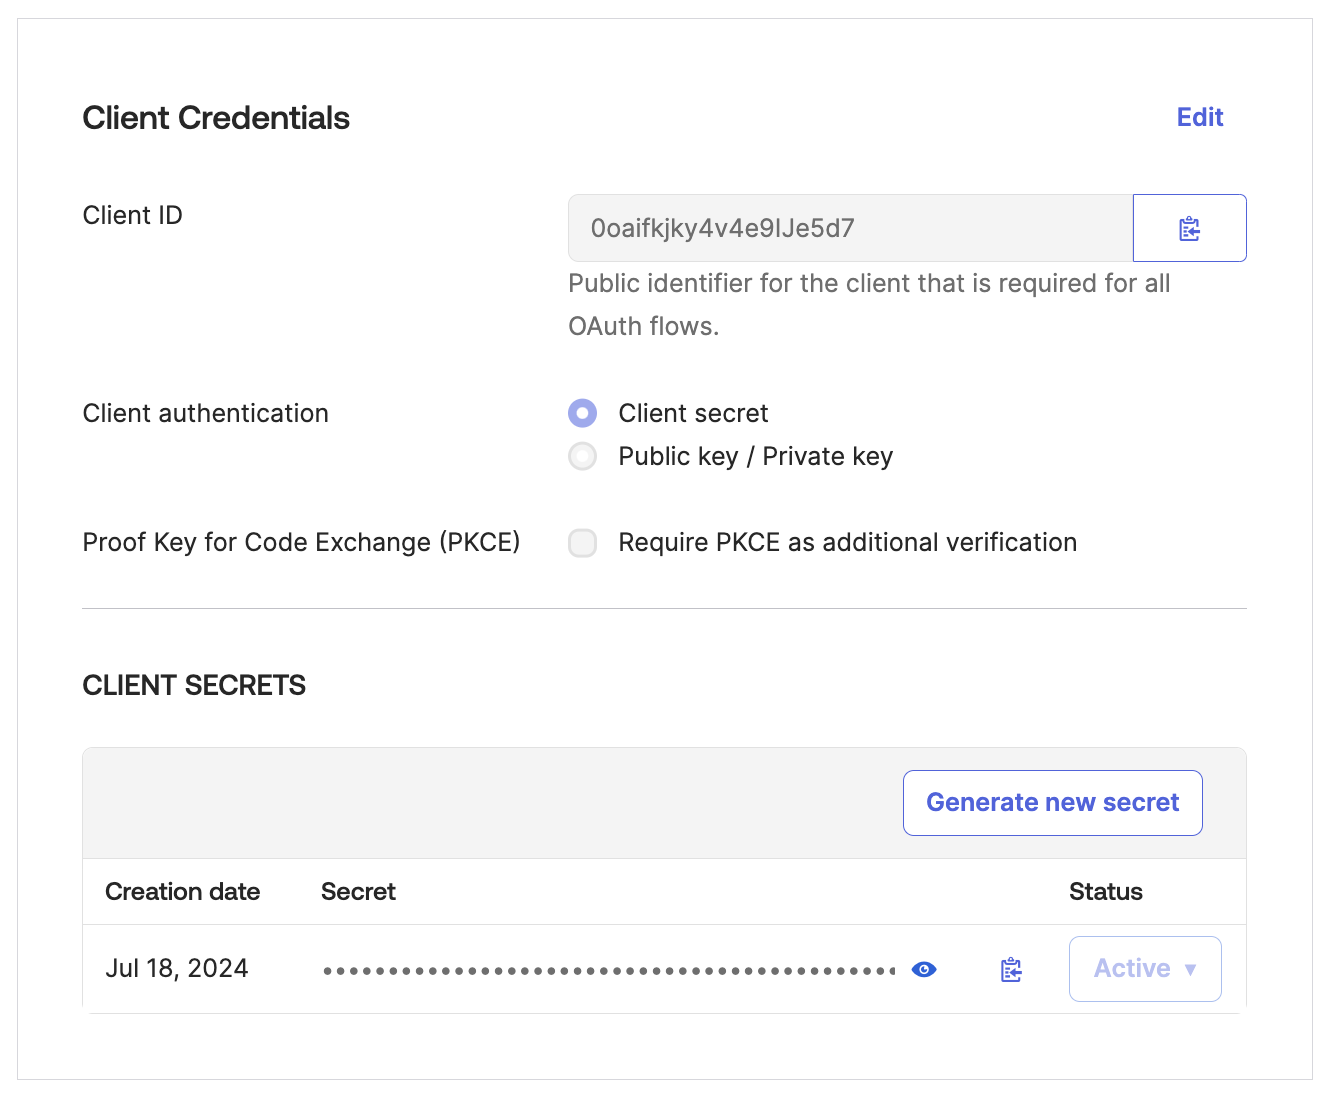Viewport: 1332px width, 1098px height.
Task: Expand the chevron on the Active status
Action: pyautogui.click(x=1190, y=968)
